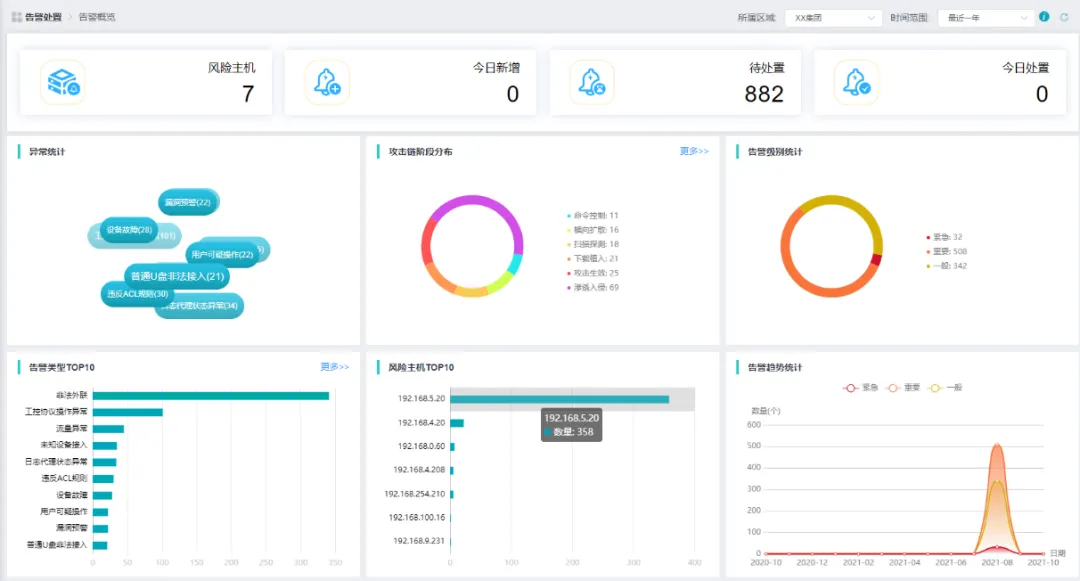The height and width of the screenshot is (581, 1080).
Task: Click the 违反ACL规则(30) bubble
Action: pyautogui.click(x=136, y=294)
